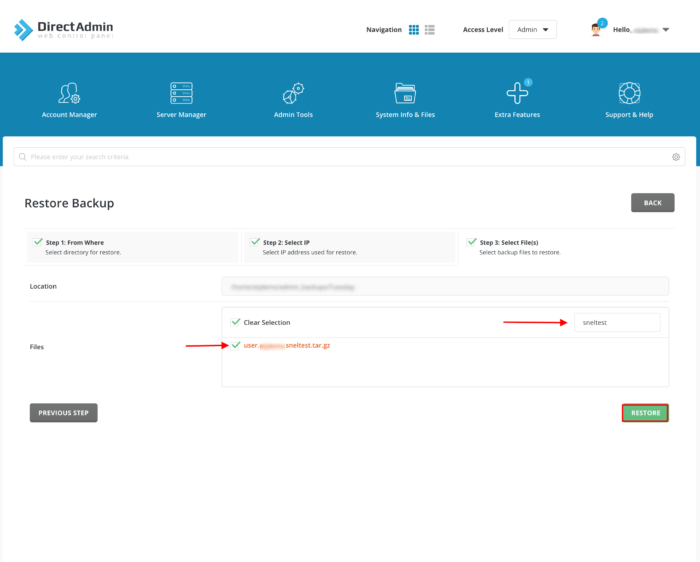The height and width of the screenshot is (562, 700).
Task: Open the Account Manager icon
Action: pos(69,94)
